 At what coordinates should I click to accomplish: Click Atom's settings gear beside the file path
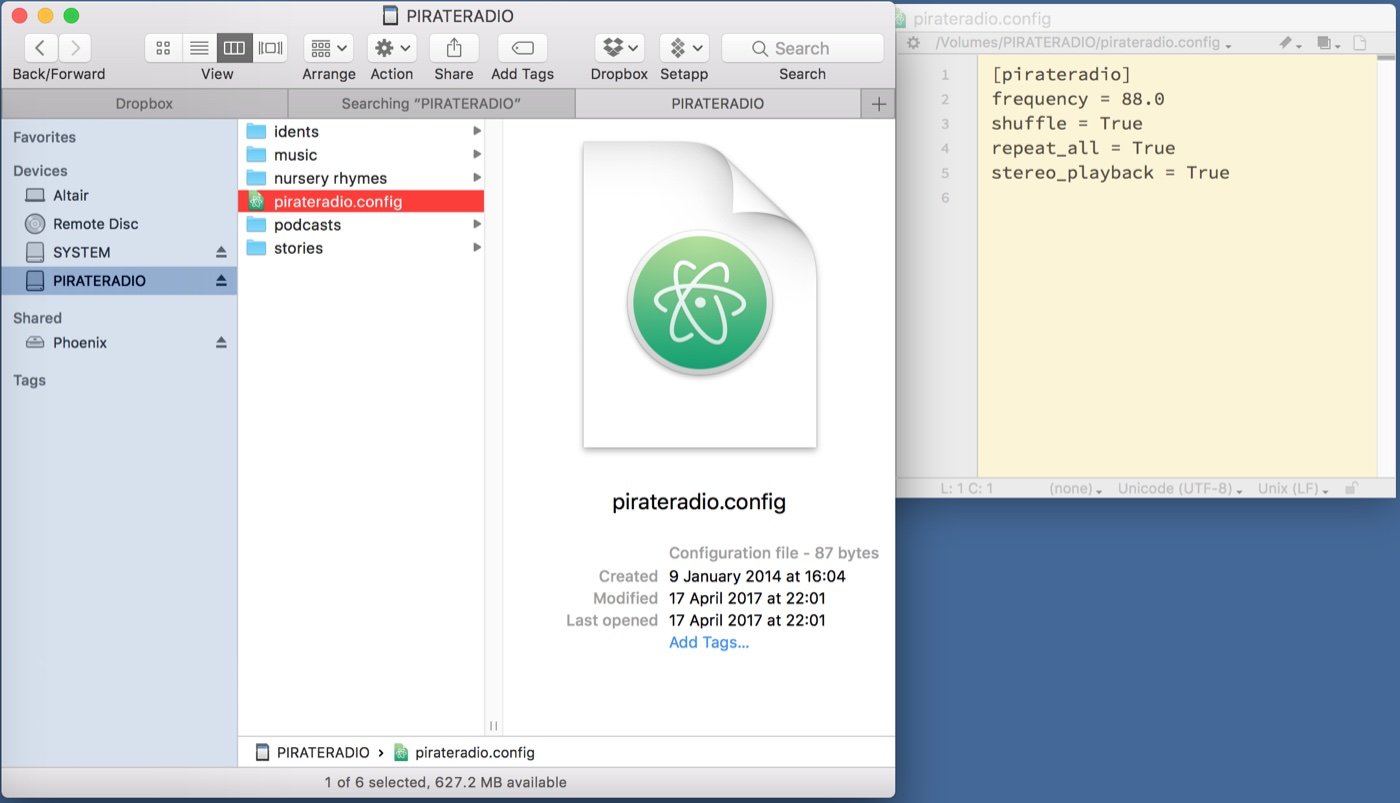pos(912,42)
